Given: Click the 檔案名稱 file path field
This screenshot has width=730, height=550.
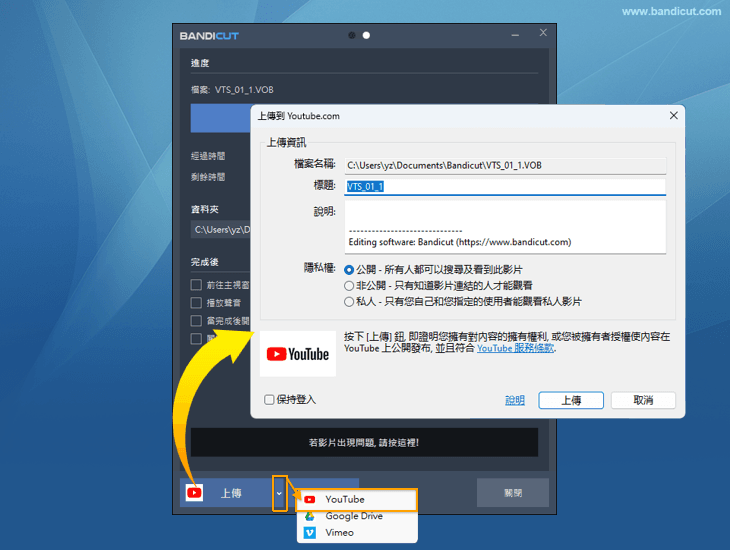Looking at the screenshot, I should (x=505, y=165).
